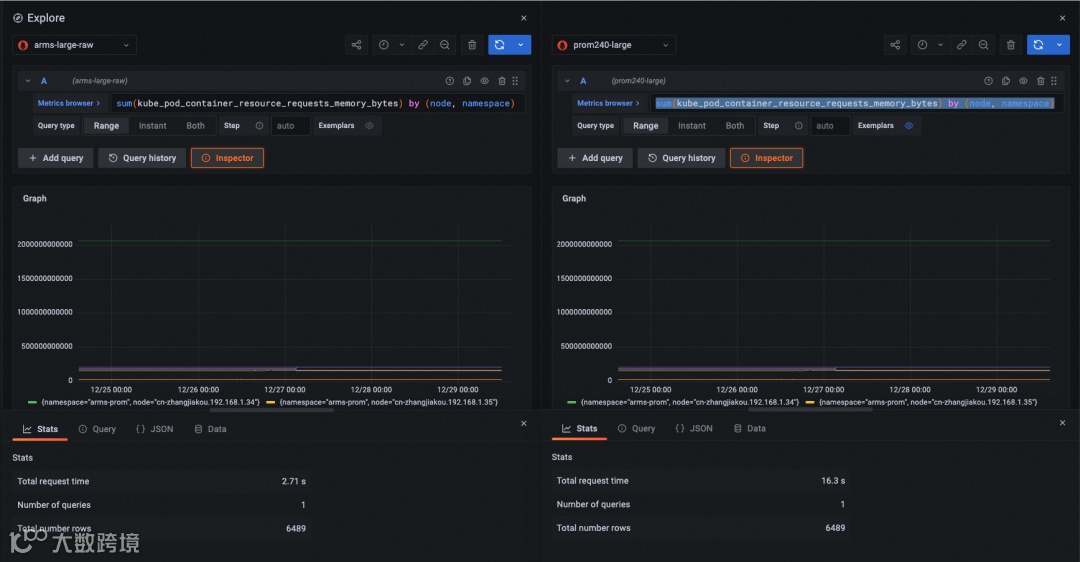
Task: Click Add query button in left pane
Action: 56,158
